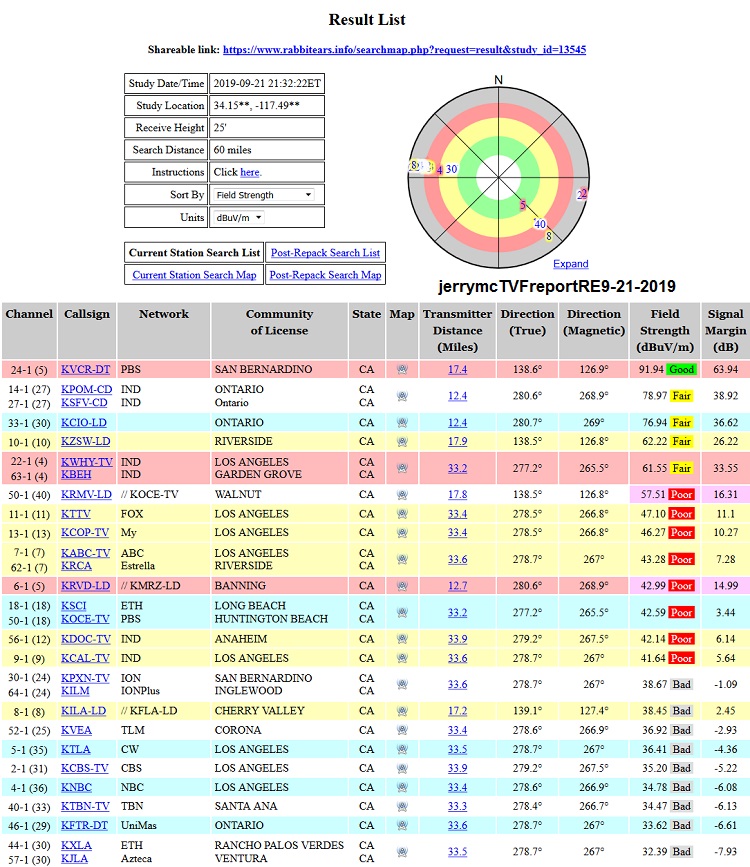This screenshot has height=867, width=750.
Task: Open Post-Repack Search Map
Action: 325,275
